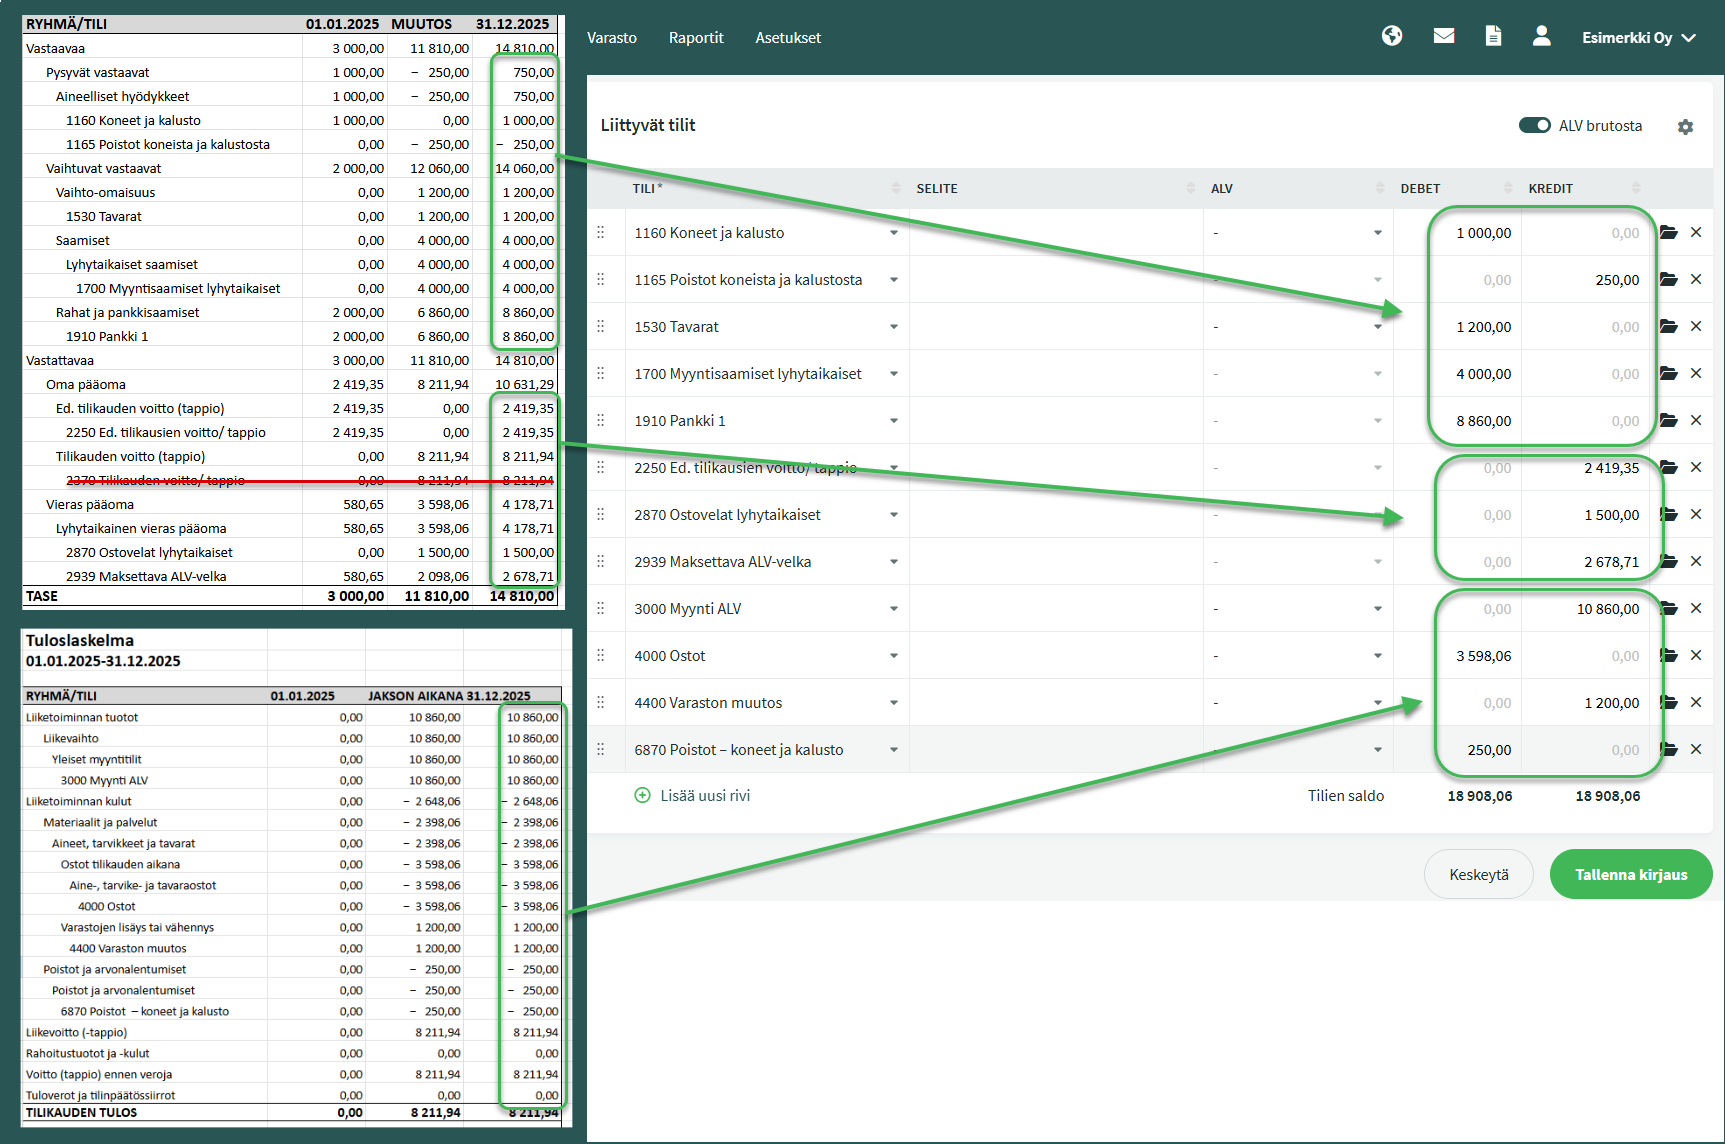Open the user profile icon

pos(1541,36)
